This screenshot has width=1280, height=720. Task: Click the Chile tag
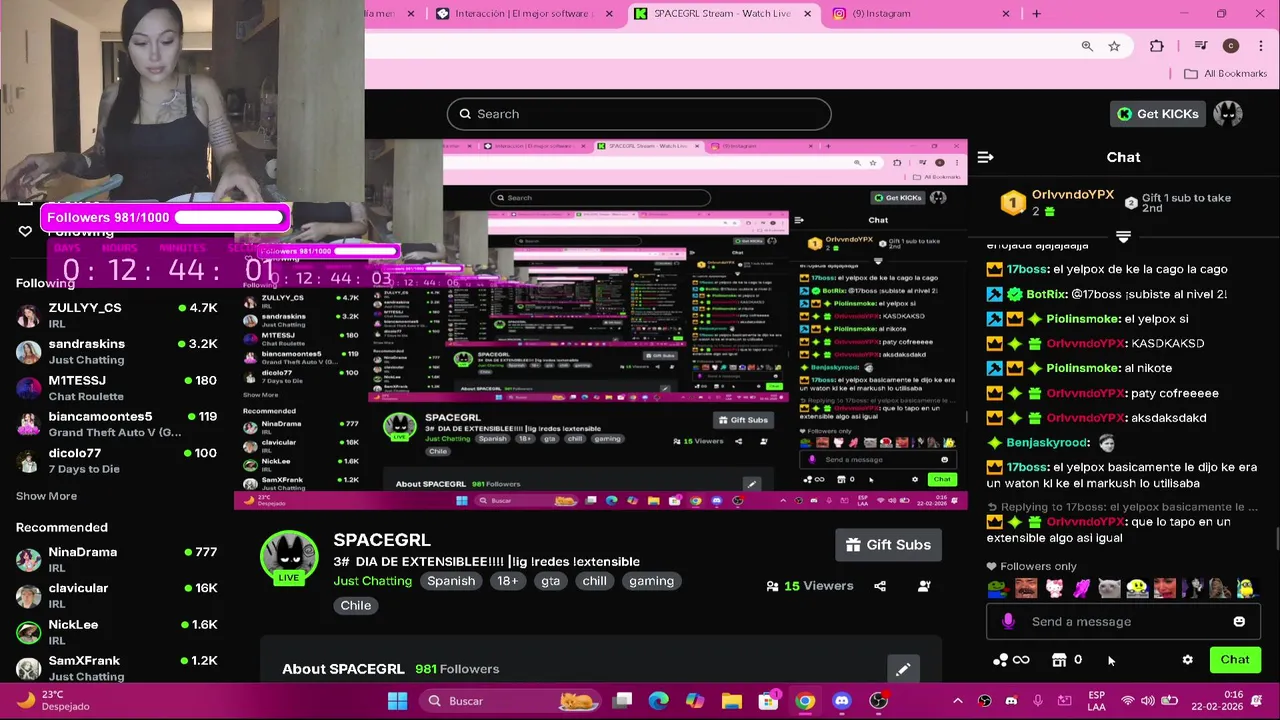355,605
